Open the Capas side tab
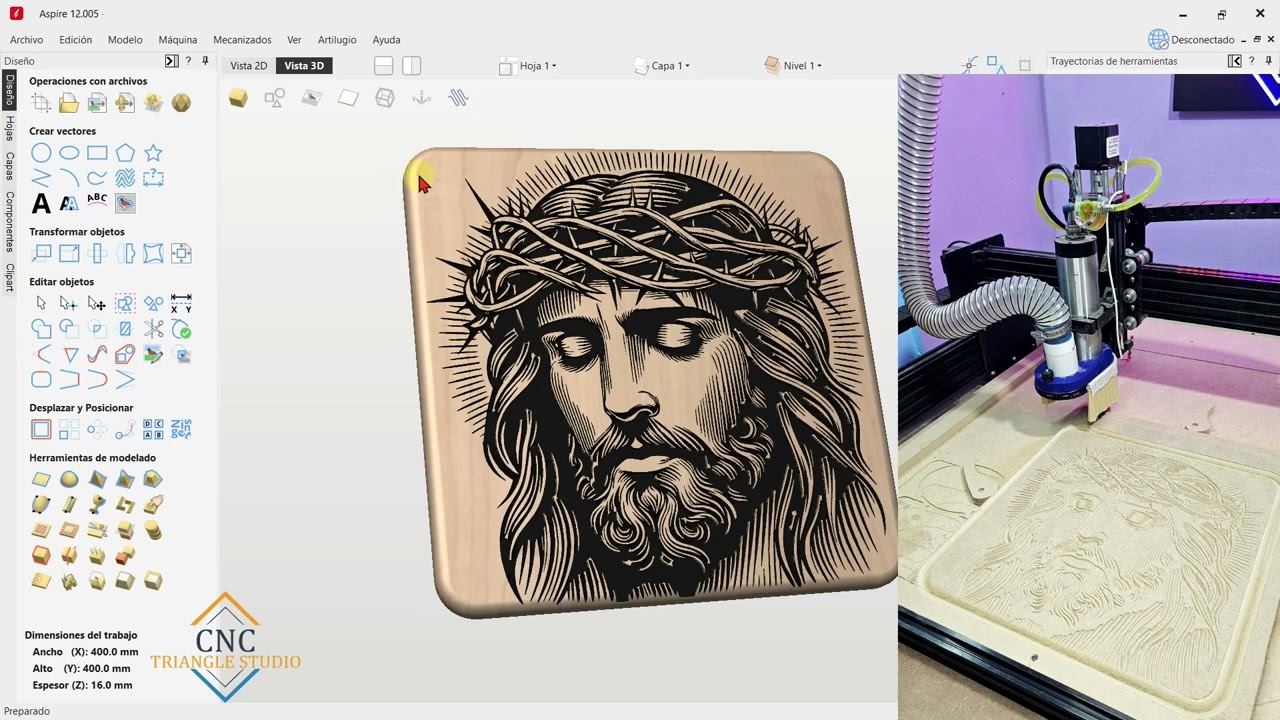Screen dimensions: 1280x720 coord(9,166)
